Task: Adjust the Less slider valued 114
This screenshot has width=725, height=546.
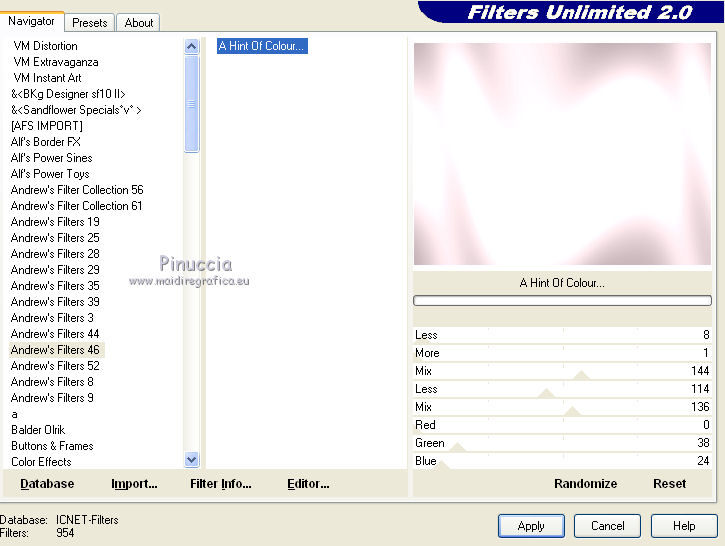Action: point(562,389)
